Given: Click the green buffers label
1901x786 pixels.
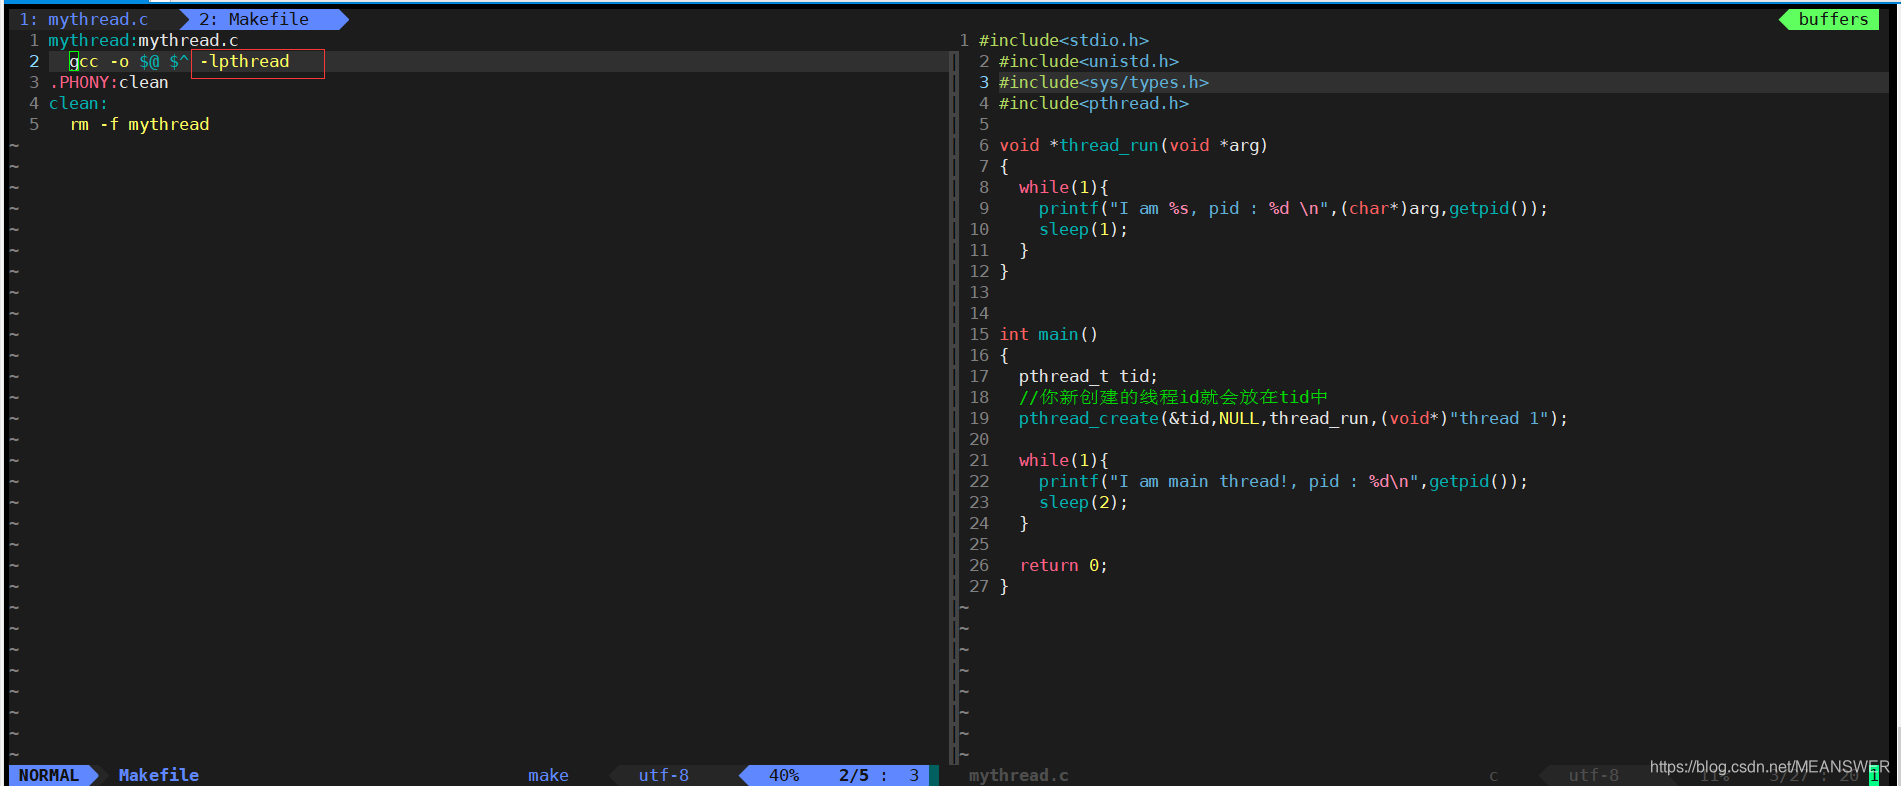Looking at the screenshot, I should click(1833, 19).
